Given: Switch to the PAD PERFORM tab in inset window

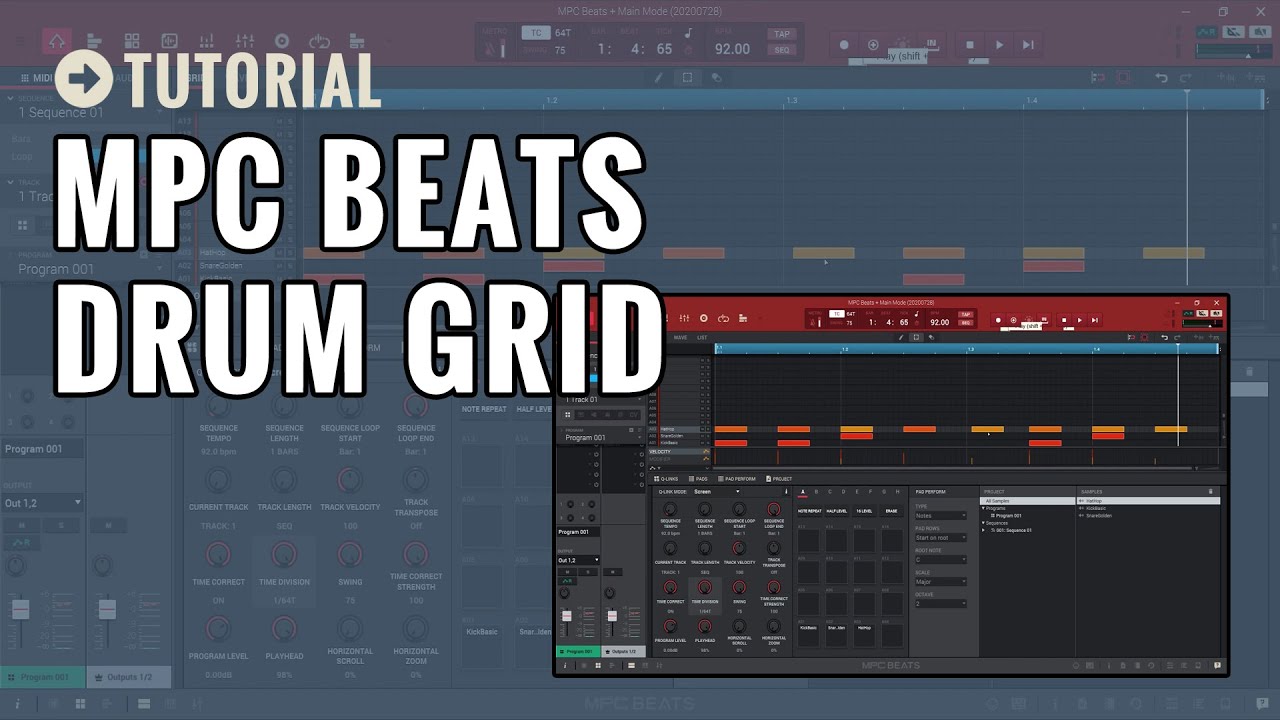Looking at the screenshot, I should (x=737, y=479).
